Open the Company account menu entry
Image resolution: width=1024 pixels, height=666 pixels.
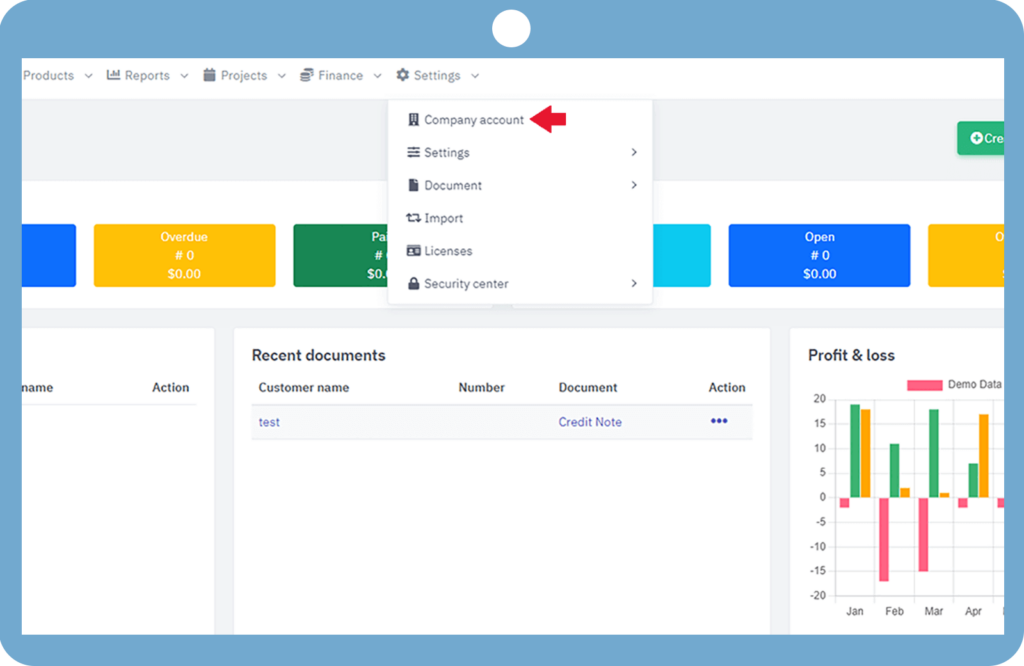[466, 119]
